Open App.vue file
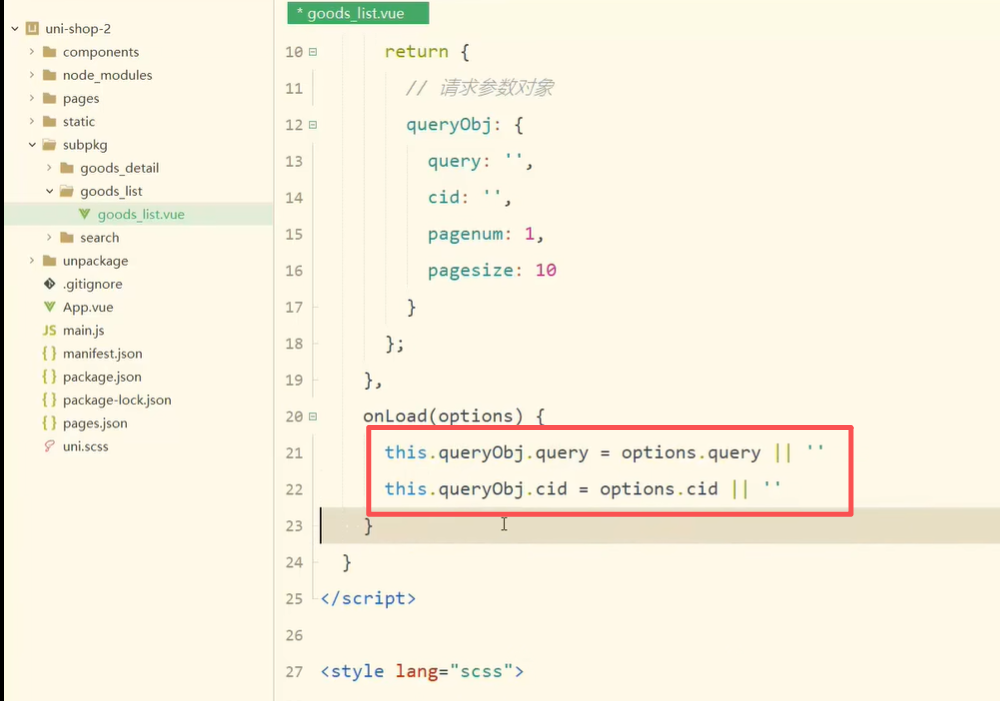The height and width of the screenshot is (701, 1000). coord(88,307)
